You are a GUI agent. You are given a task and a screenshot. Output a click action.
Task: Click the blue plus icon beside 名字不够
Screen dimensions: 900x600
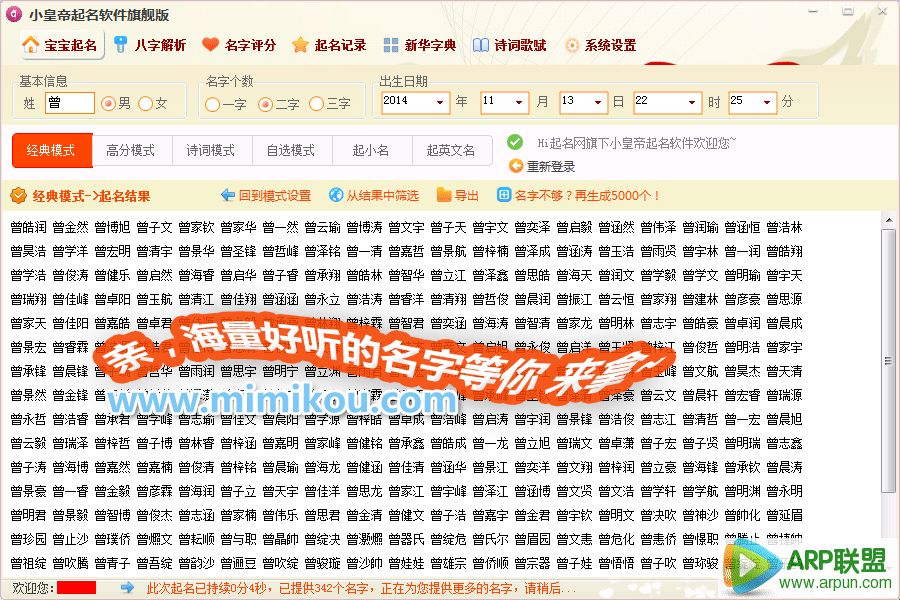click(503, 195)
